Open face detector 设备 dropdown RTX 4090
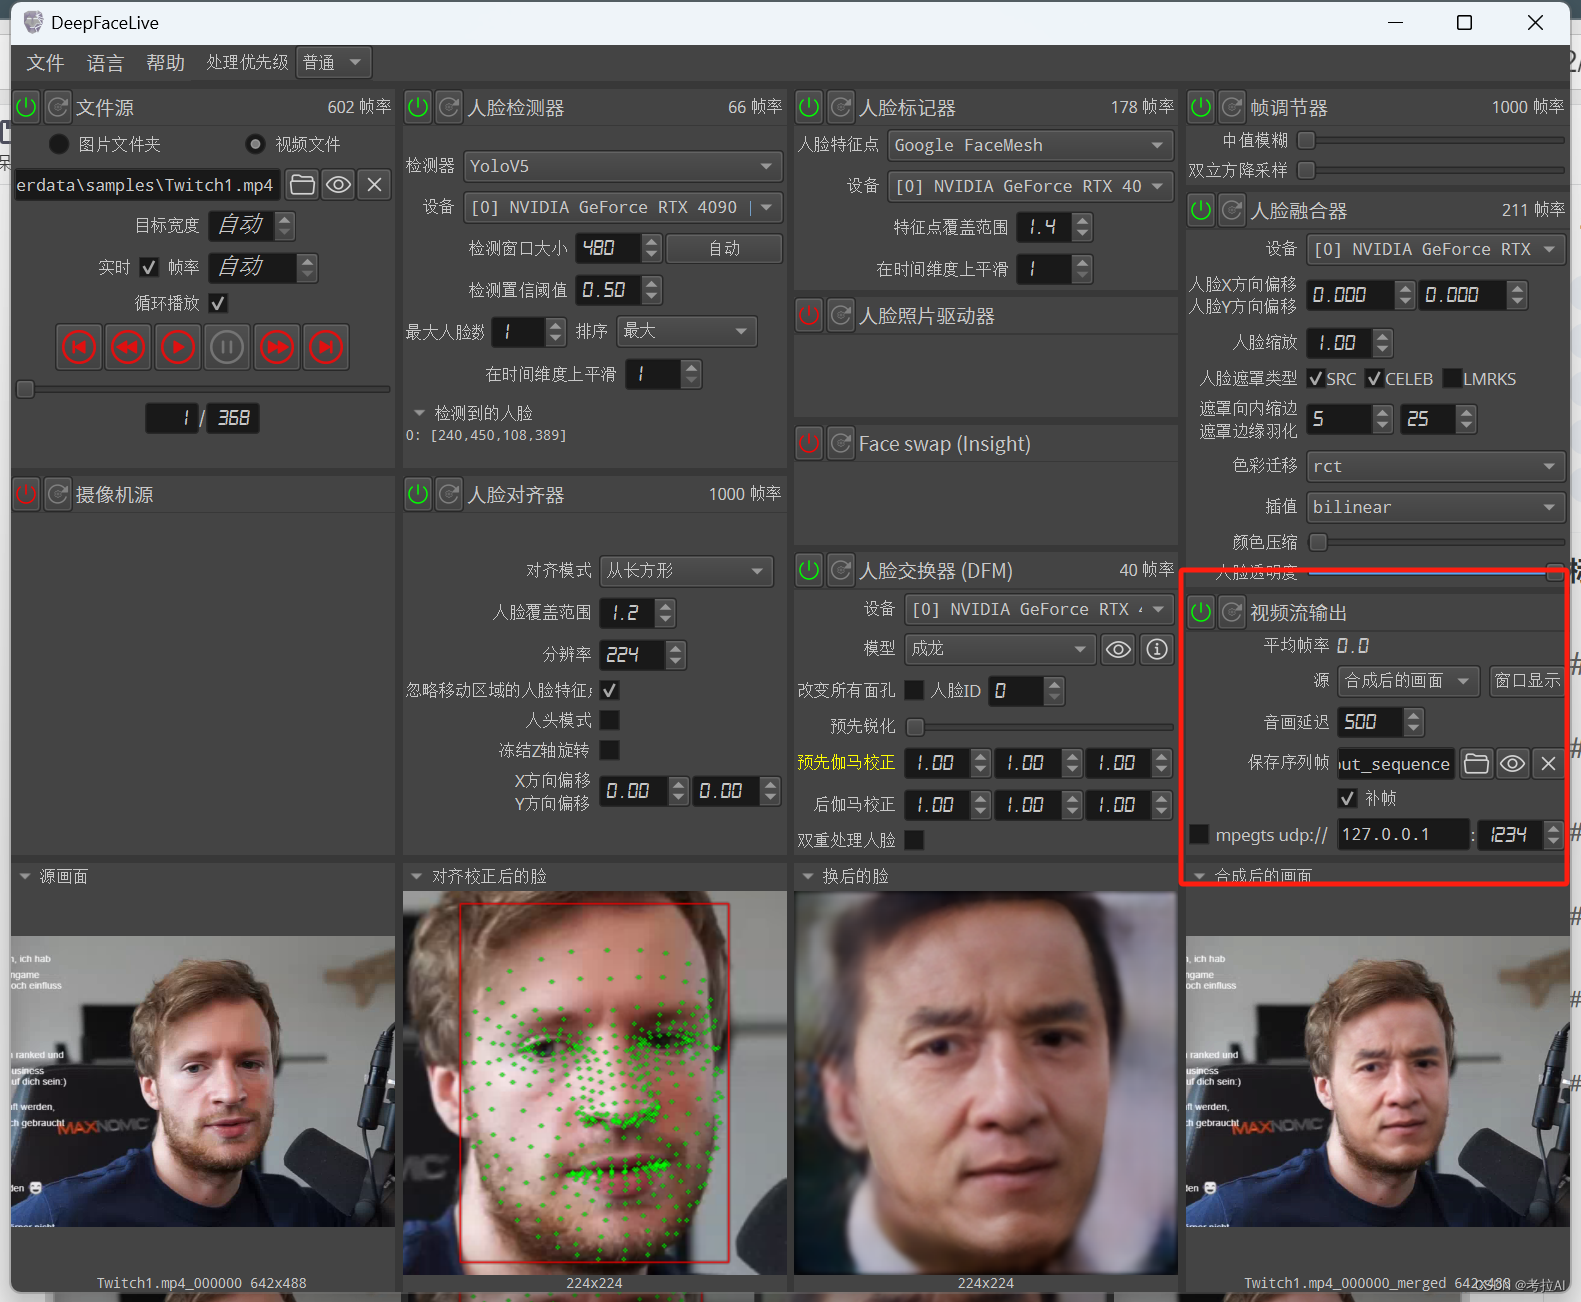Screen dimensions: 1581x1302 point(622,207)
